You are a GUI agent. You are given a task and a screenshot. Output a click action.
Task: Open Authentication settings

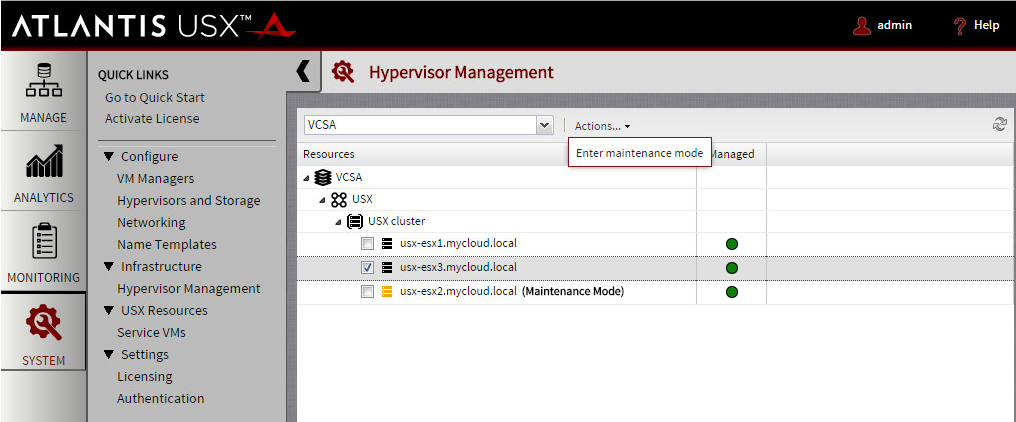pos(161,399)
